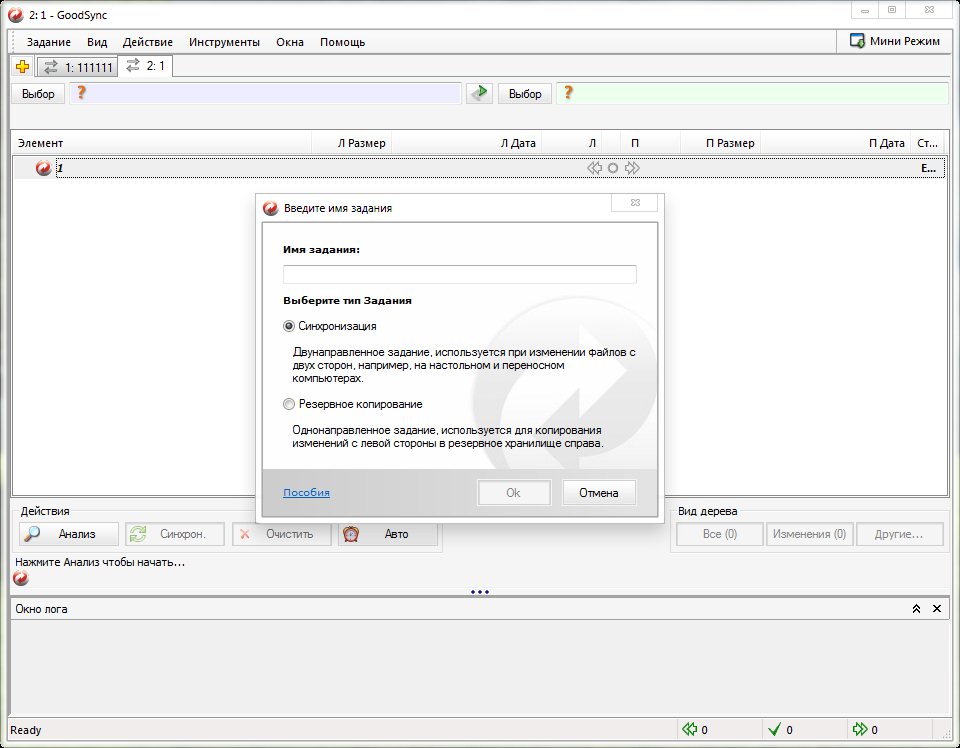This screenshot has width=960, height=748.
Task: Click the left folder question mark icon
Action: pyautogui.click(x=82, y=93)
